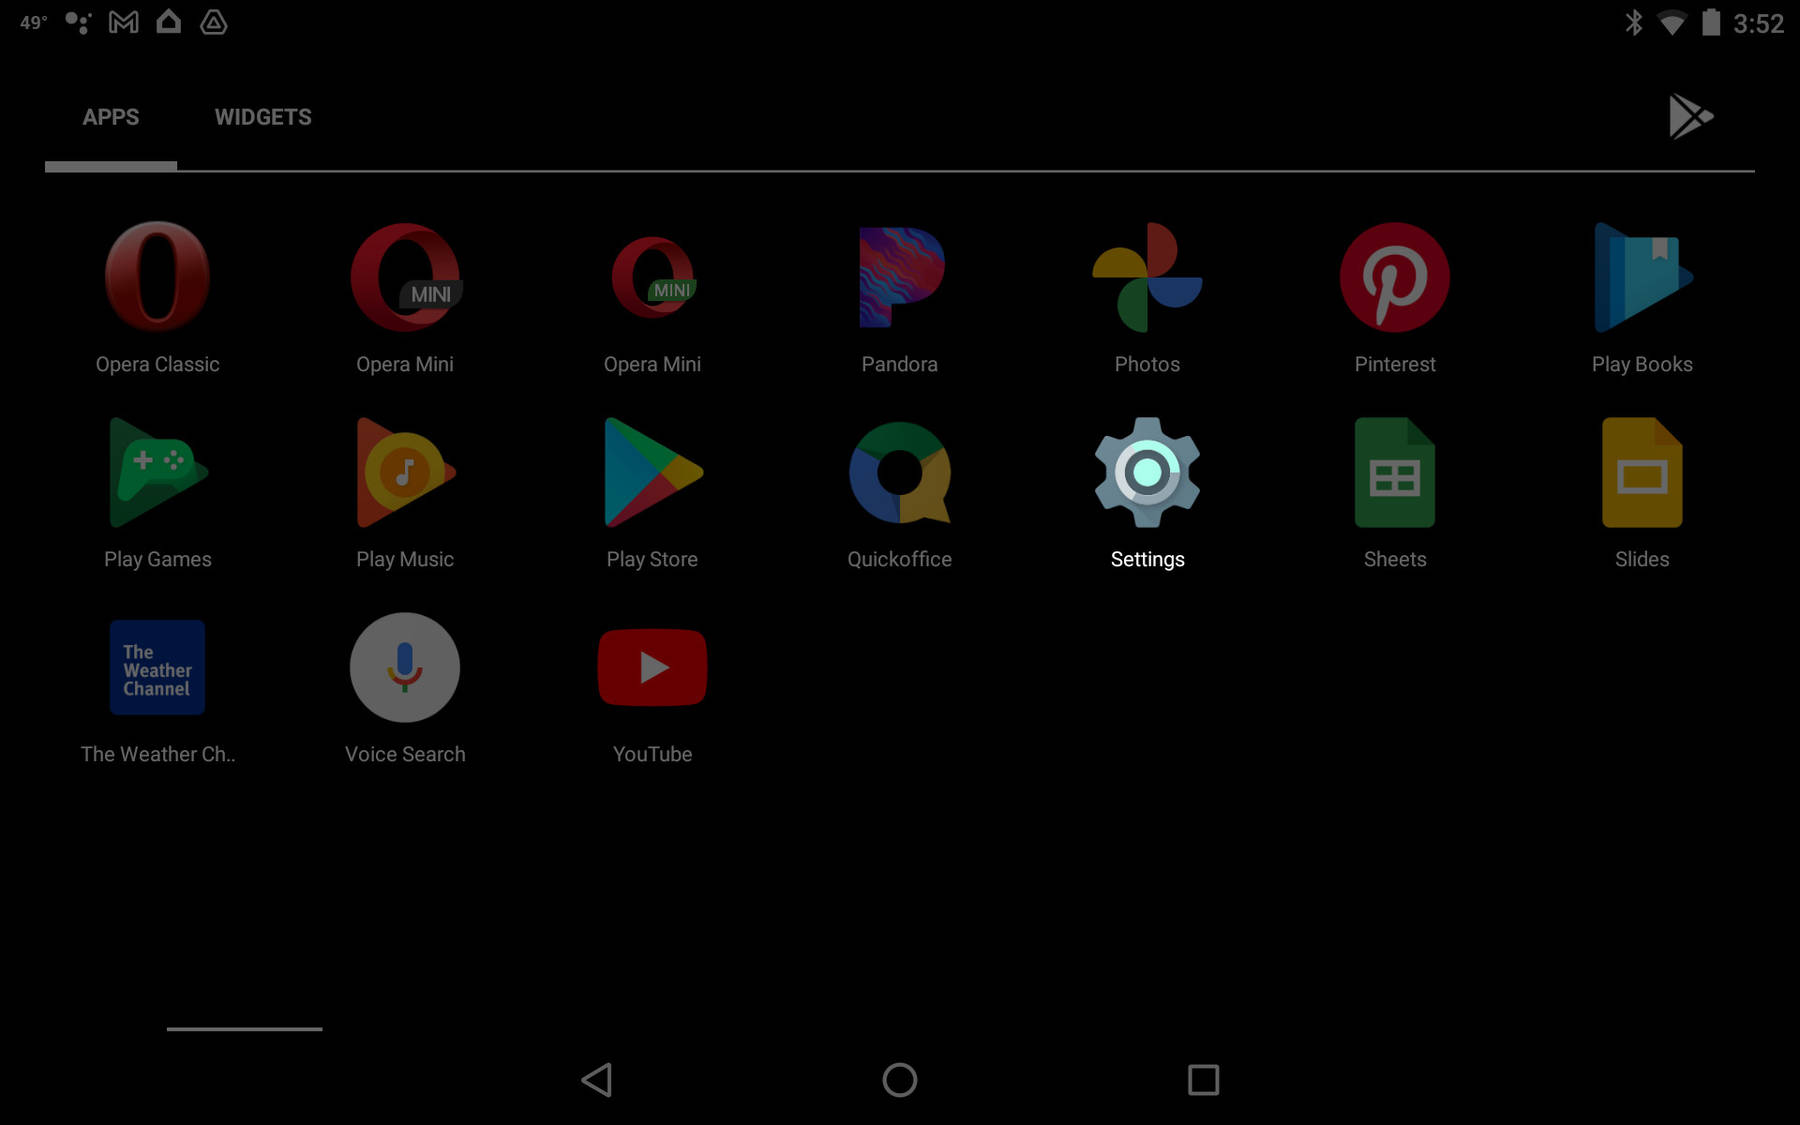Tap the 3:52 clock
1800x1125 pixels.
click(1758, 23)
